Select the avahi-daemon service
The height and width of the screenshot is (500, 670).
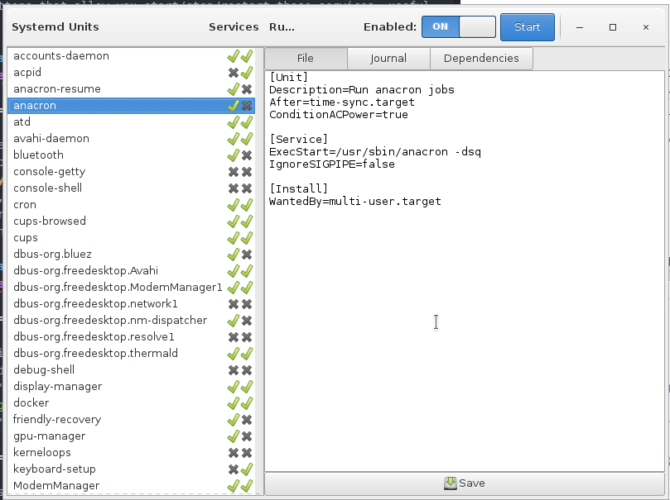click(131, 138)
